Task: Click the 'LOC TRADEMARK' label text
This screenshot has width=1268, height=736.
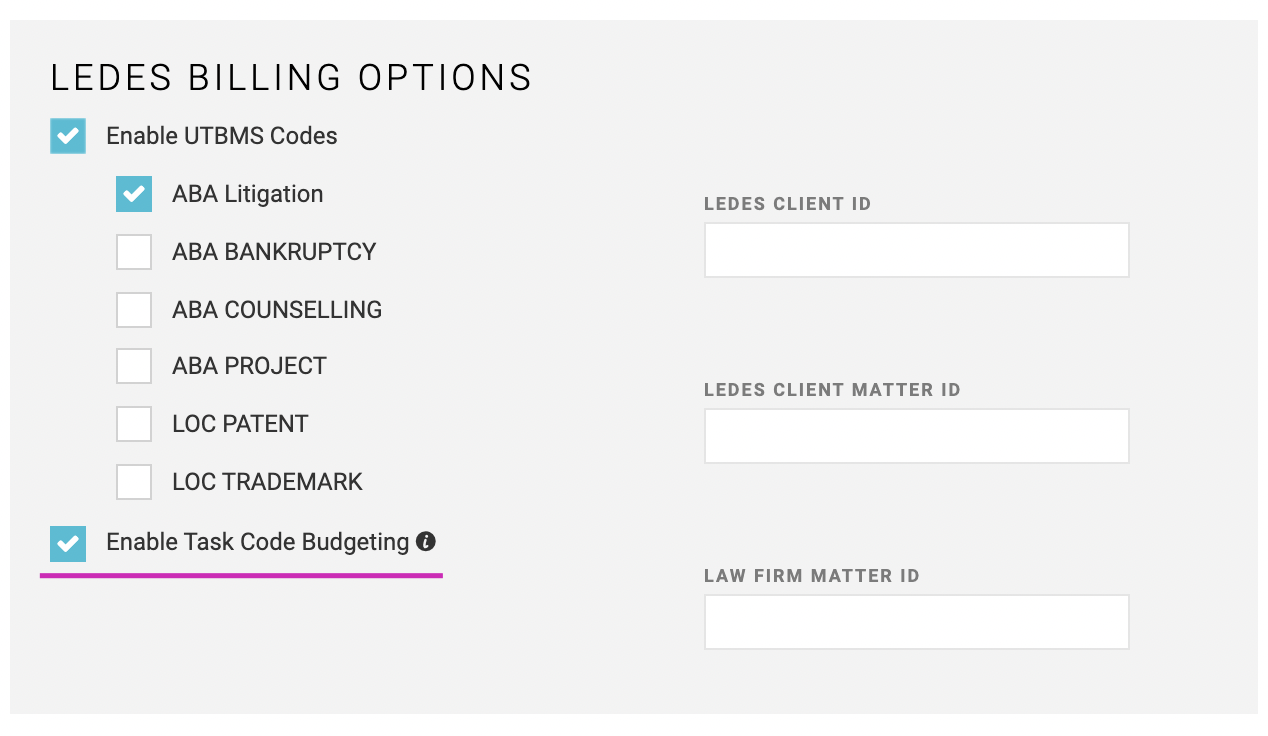Action: pyautogui.click(x=267, y=482)
